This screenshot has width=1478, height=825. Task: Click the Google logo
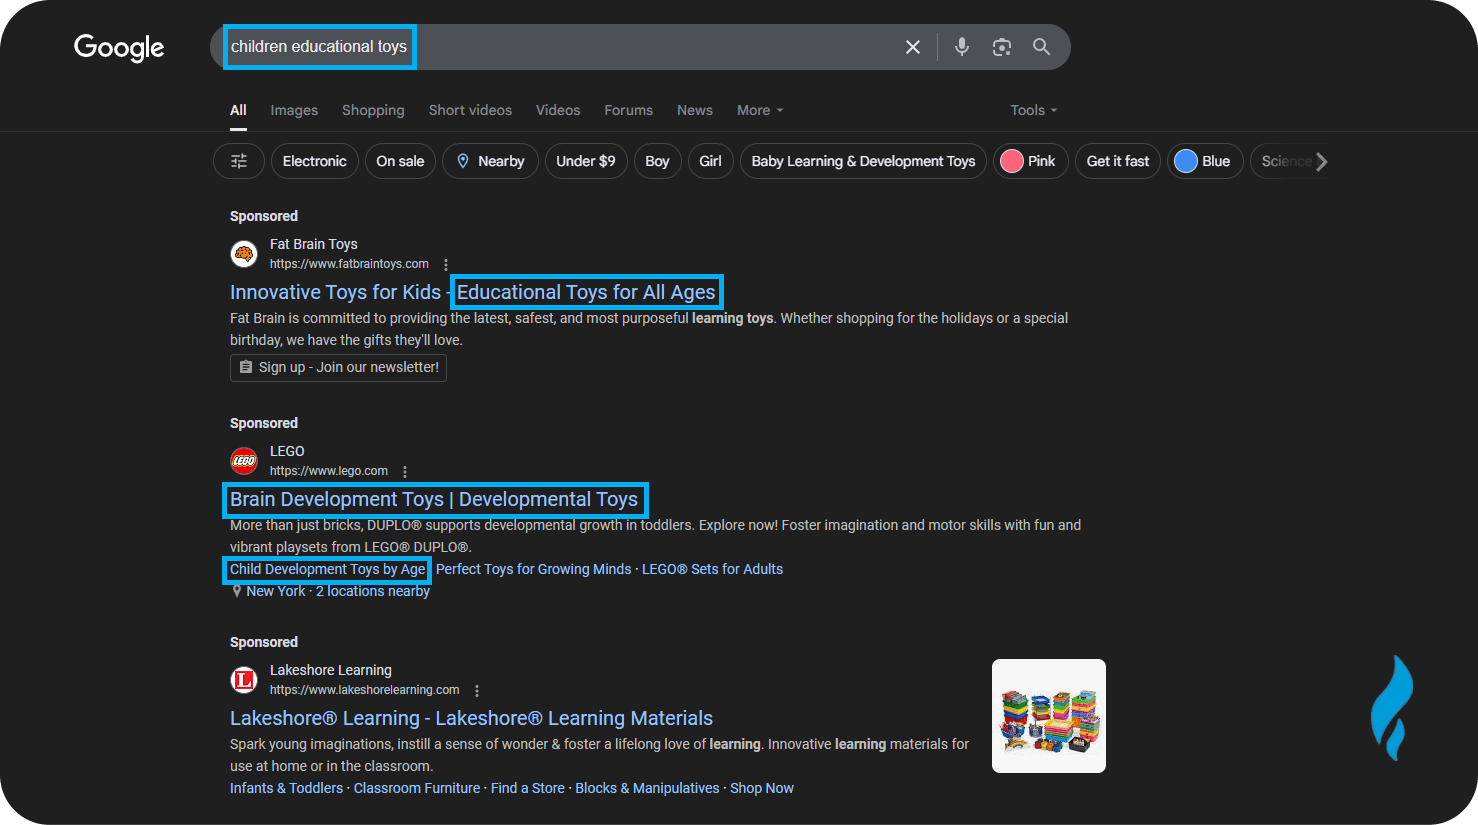click(119, 47)
